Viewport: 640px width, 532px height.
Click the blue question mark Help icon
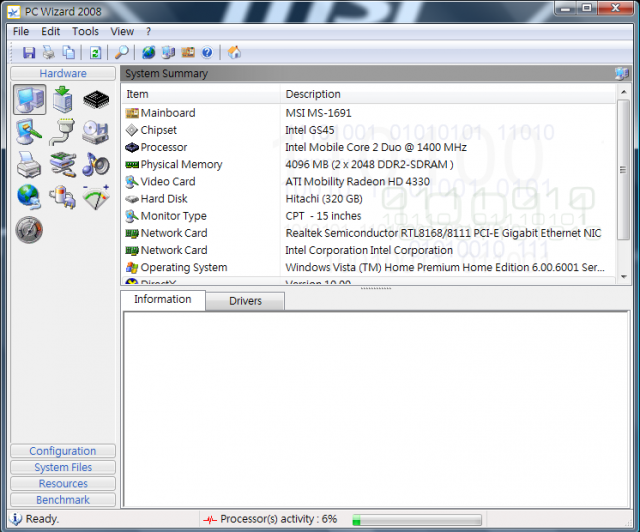tap(207, 52)
